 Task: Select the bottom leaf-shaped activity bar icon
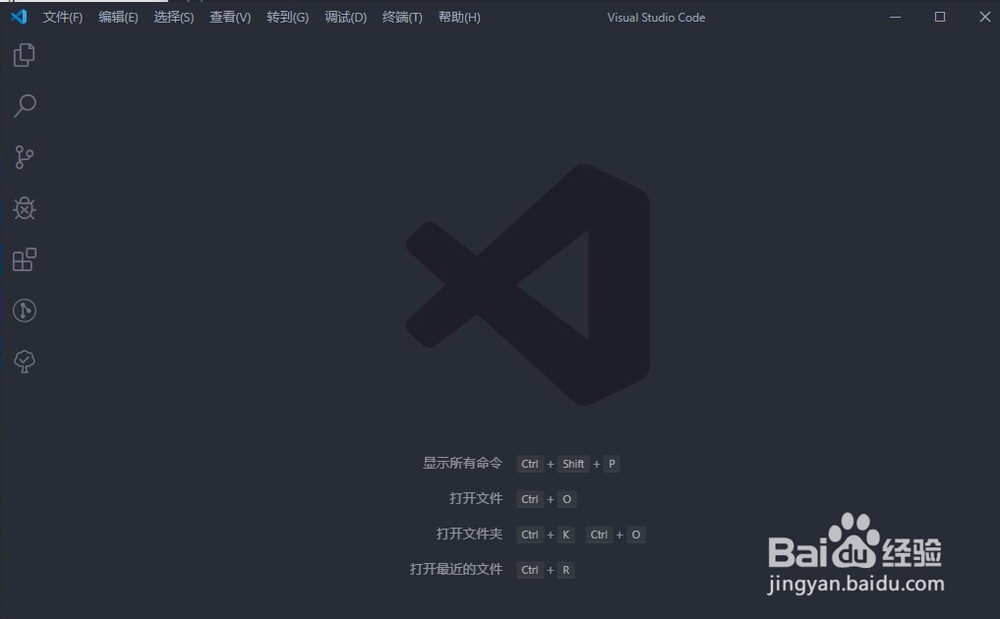click(24, 361)
